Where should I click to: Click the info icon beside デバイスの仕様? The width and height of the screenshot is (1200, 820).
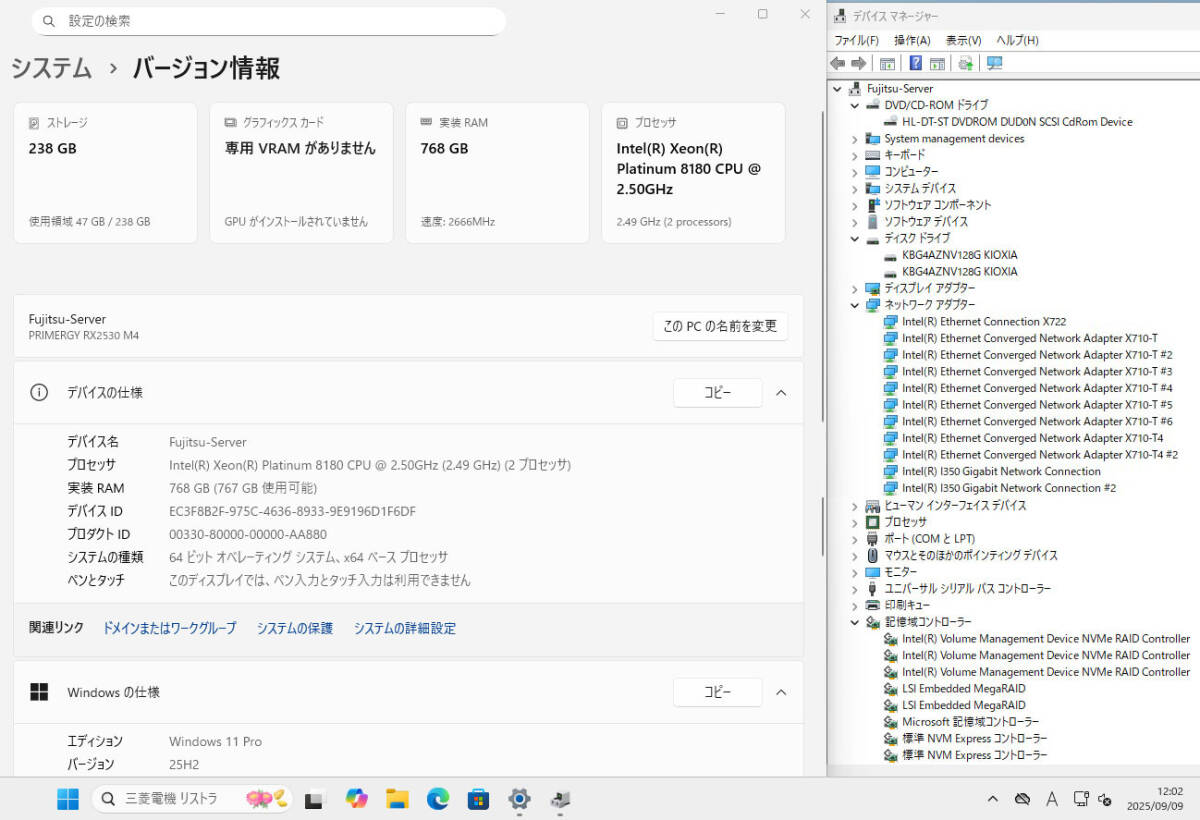click(39, 392)
